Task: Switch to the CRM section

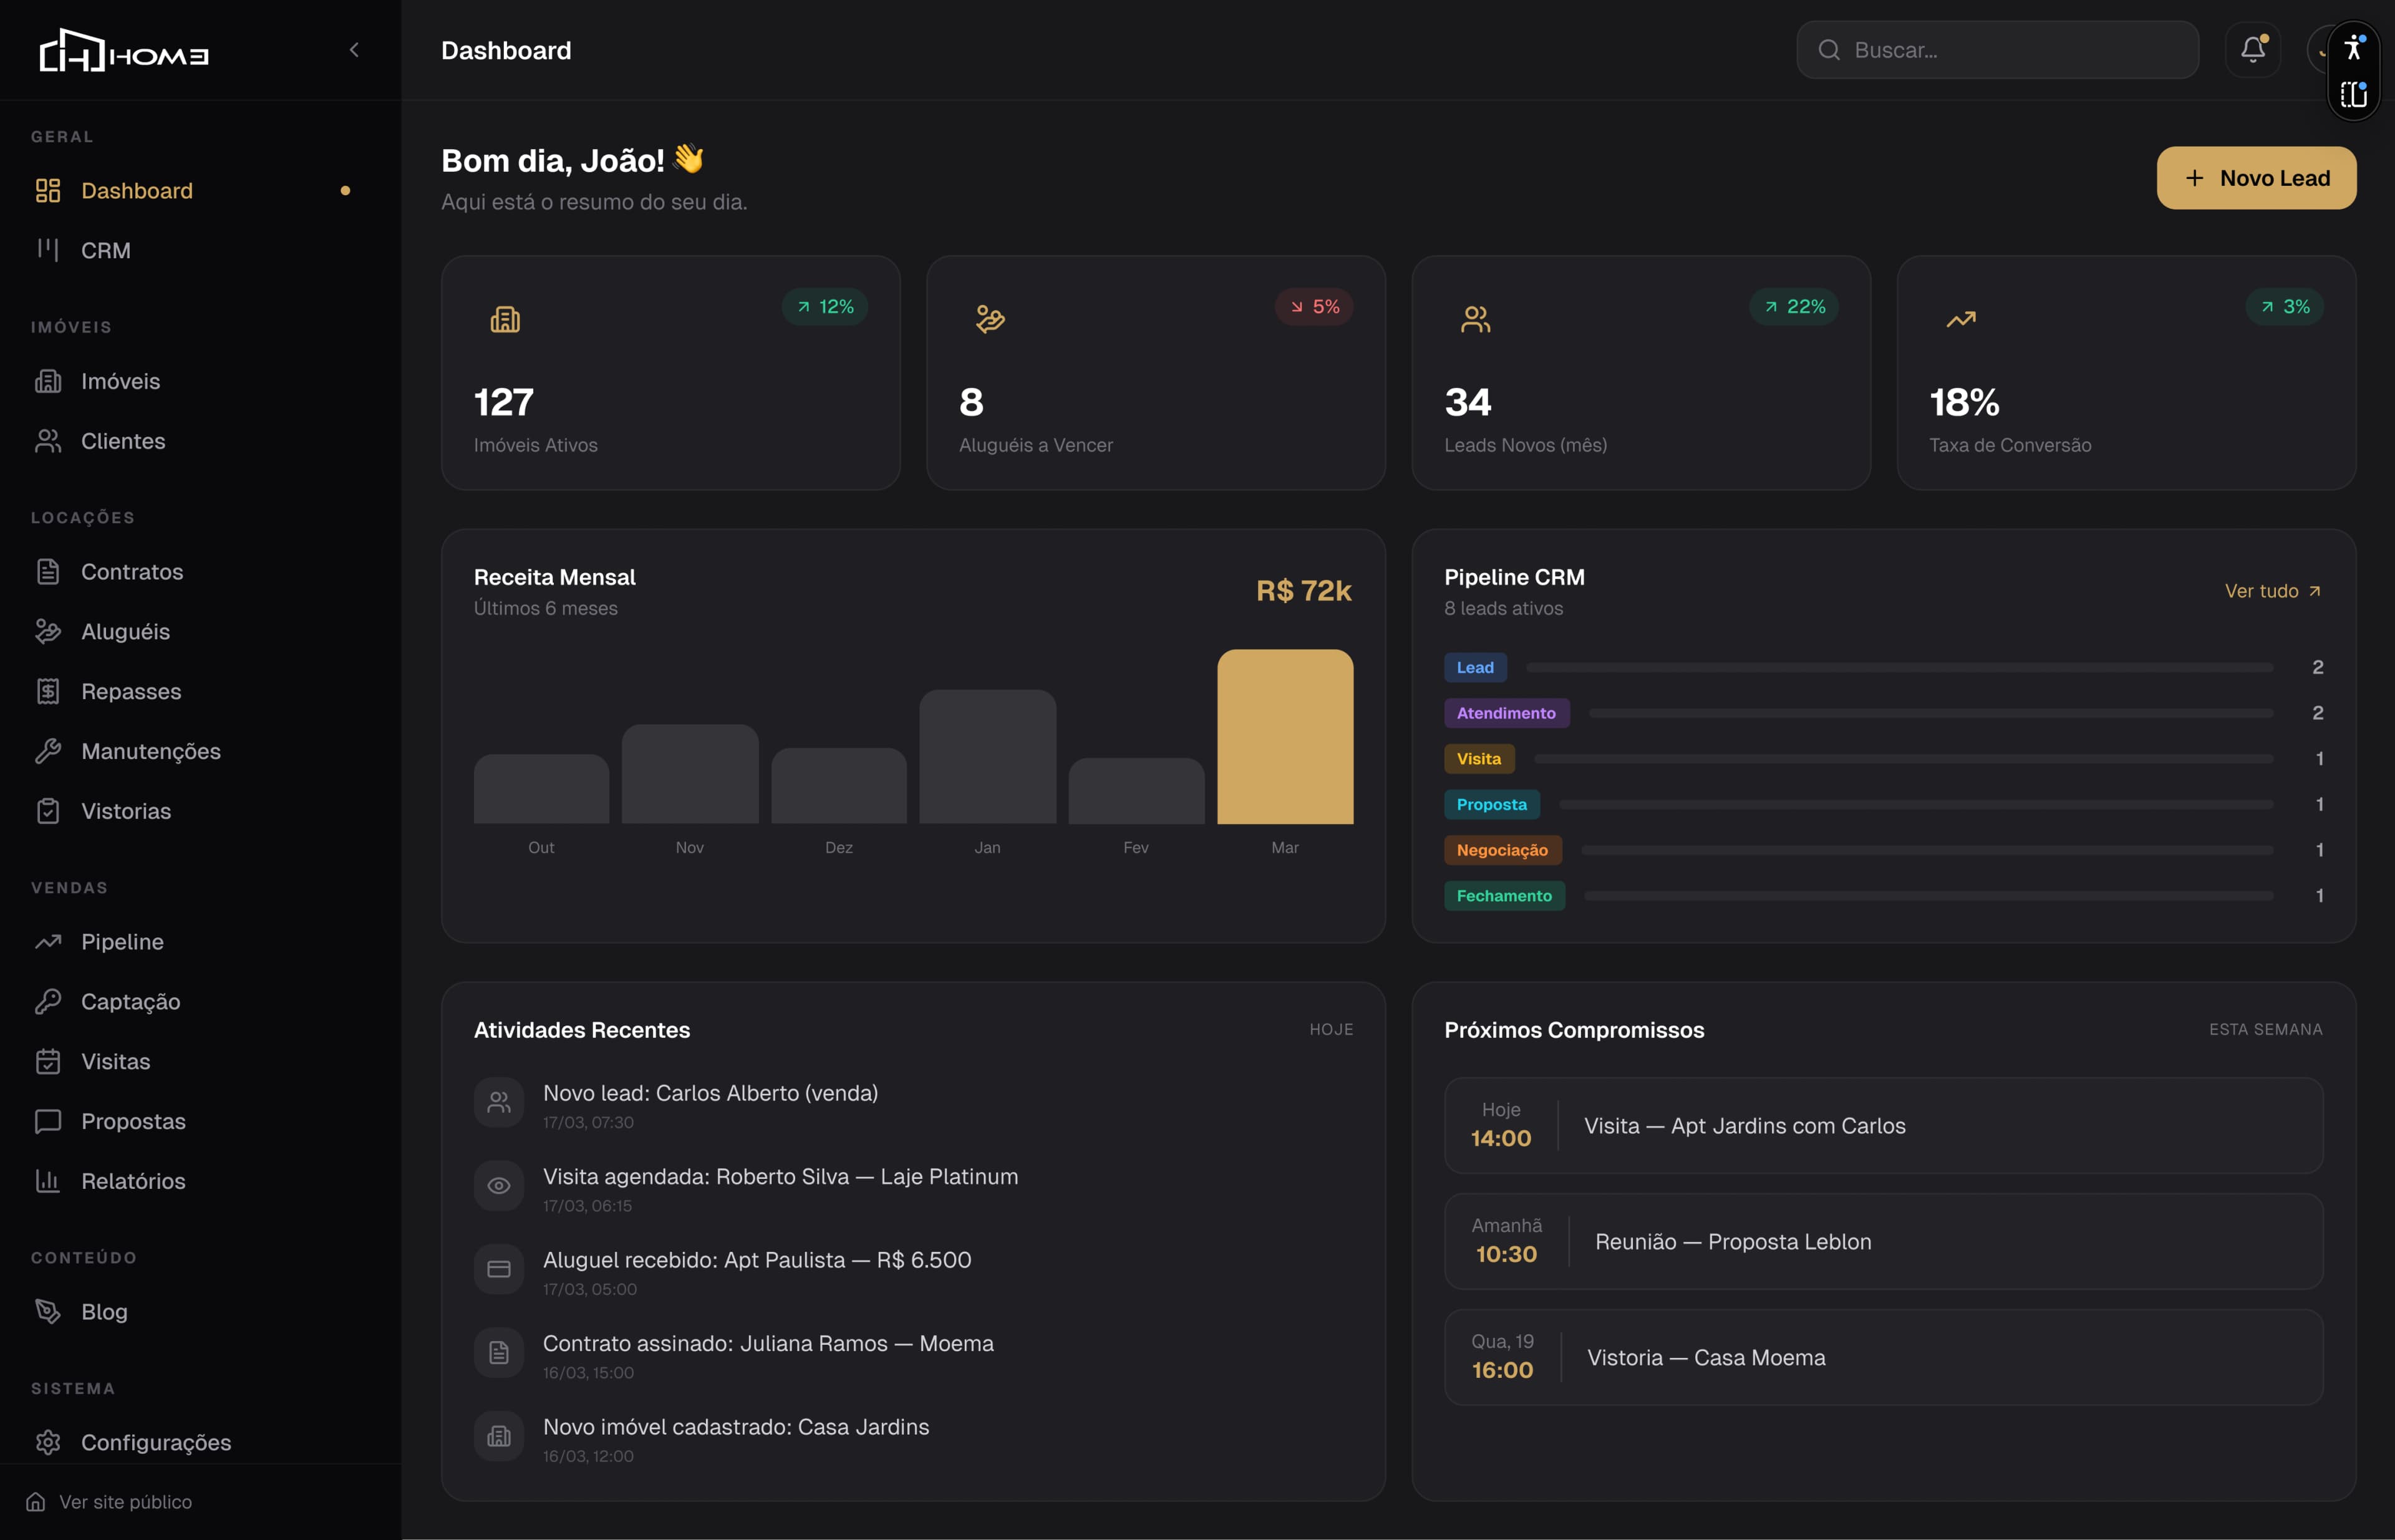Action: (106, 250)
